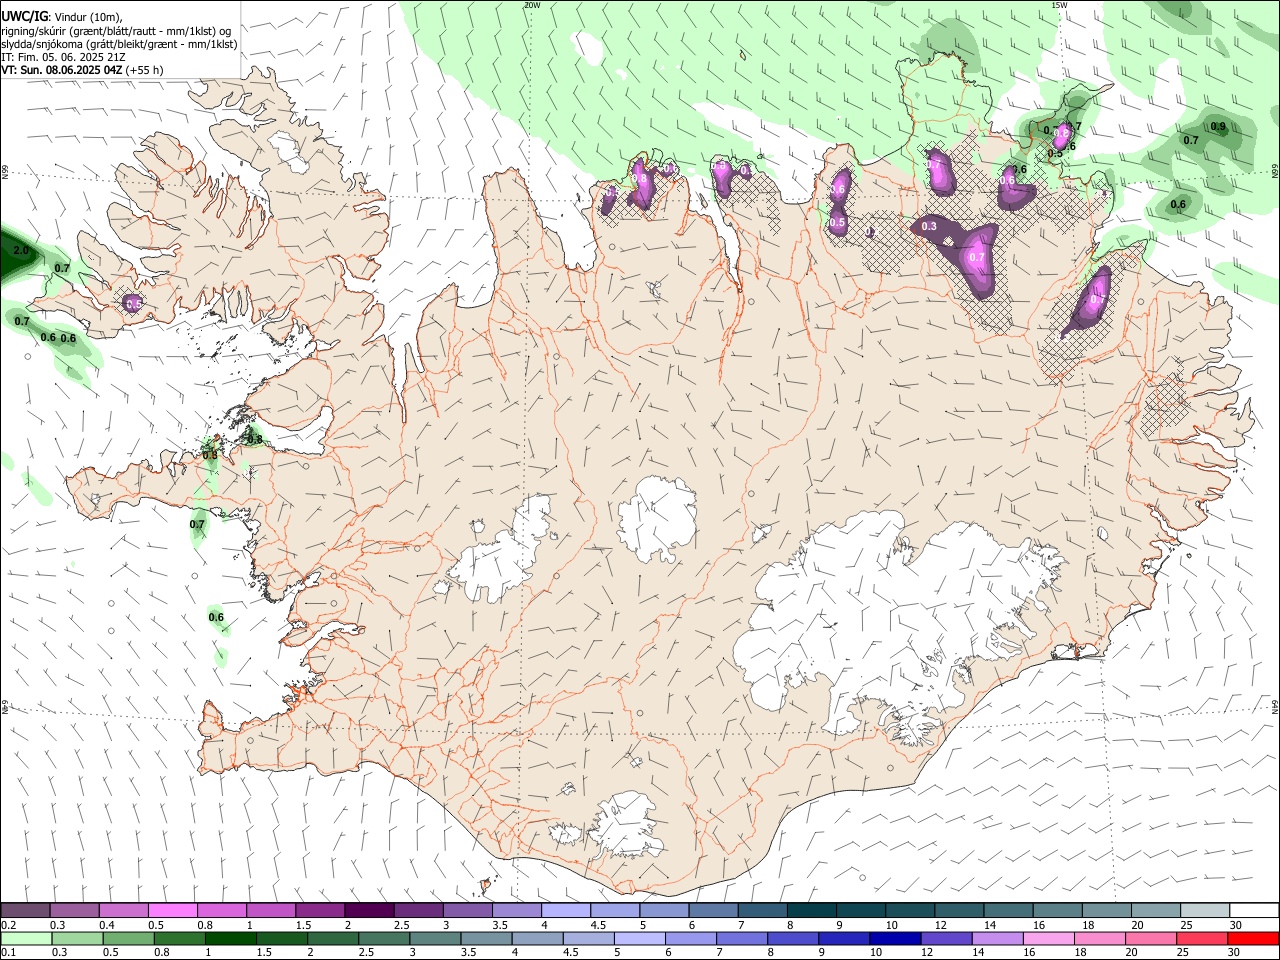This screenshot has width=1280, height=960.
Task: Click the '0.1' label under the rain scale
Action: click(x=8, y=952)
